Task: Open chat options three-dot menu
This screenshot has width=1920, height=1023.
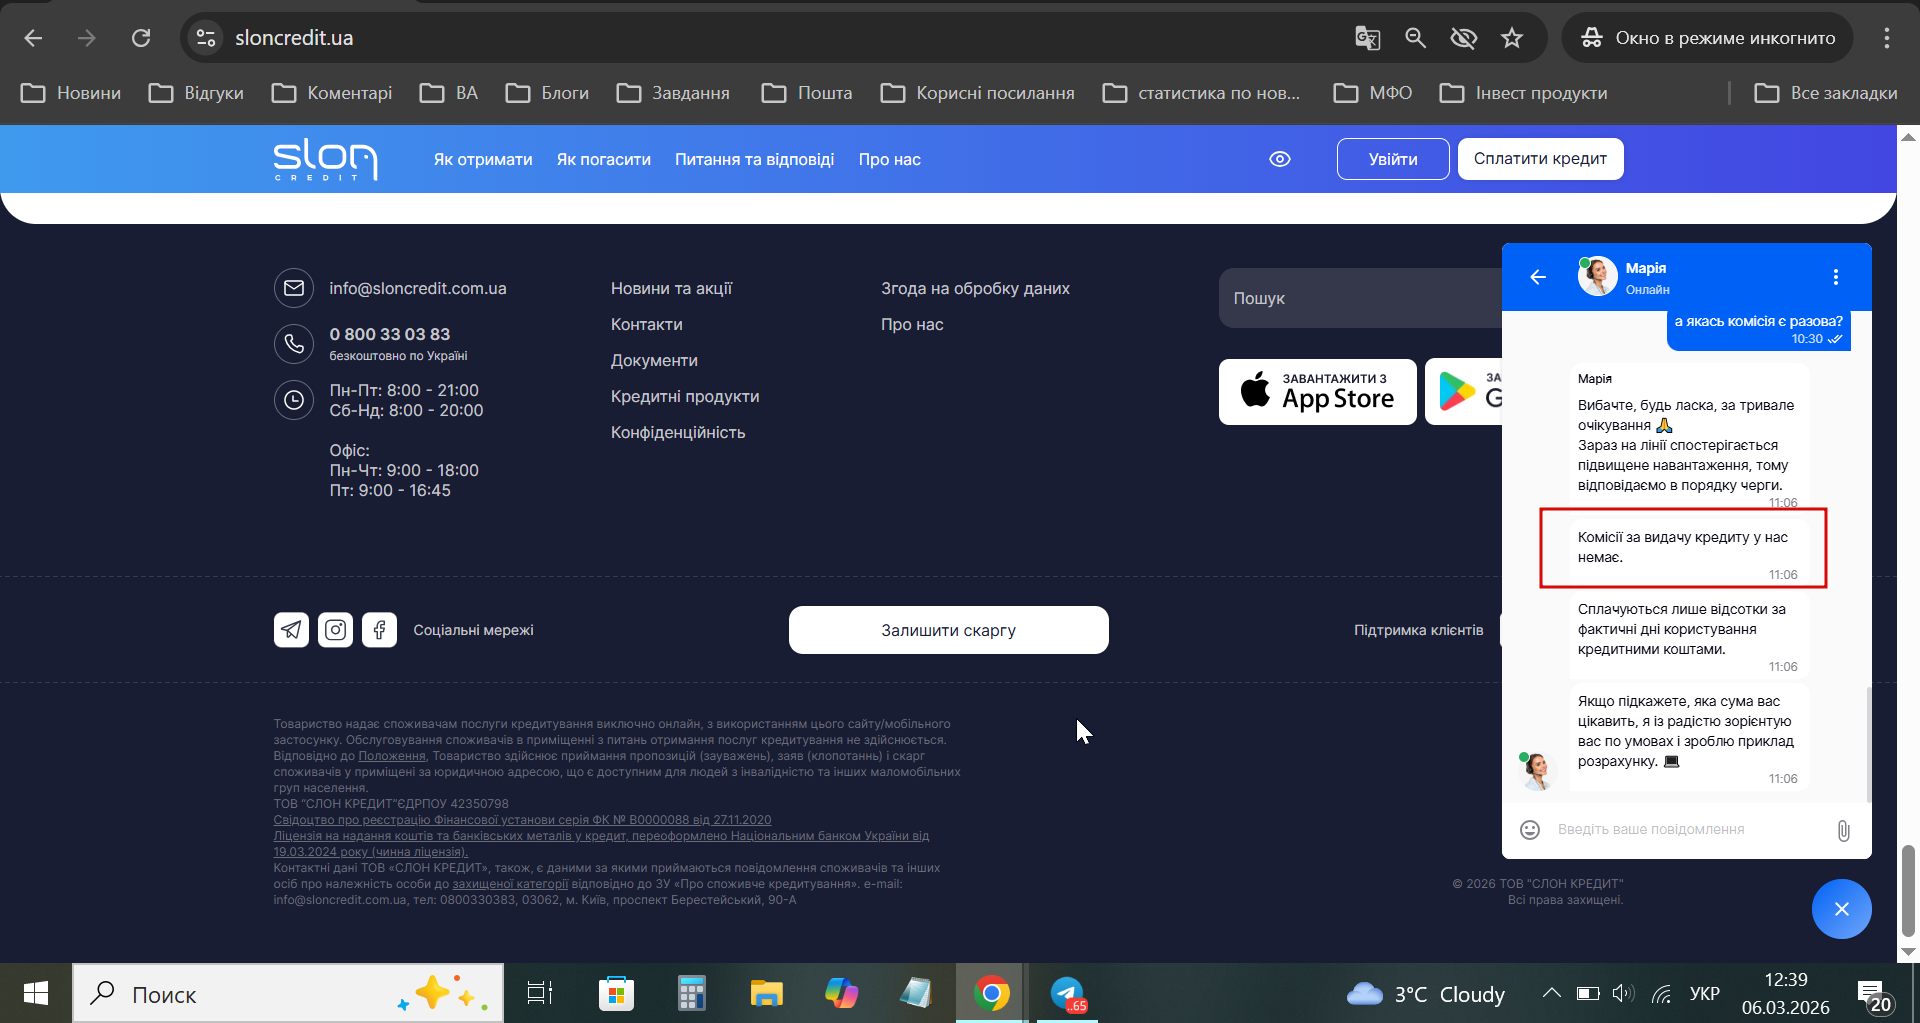Action: 1835,277
